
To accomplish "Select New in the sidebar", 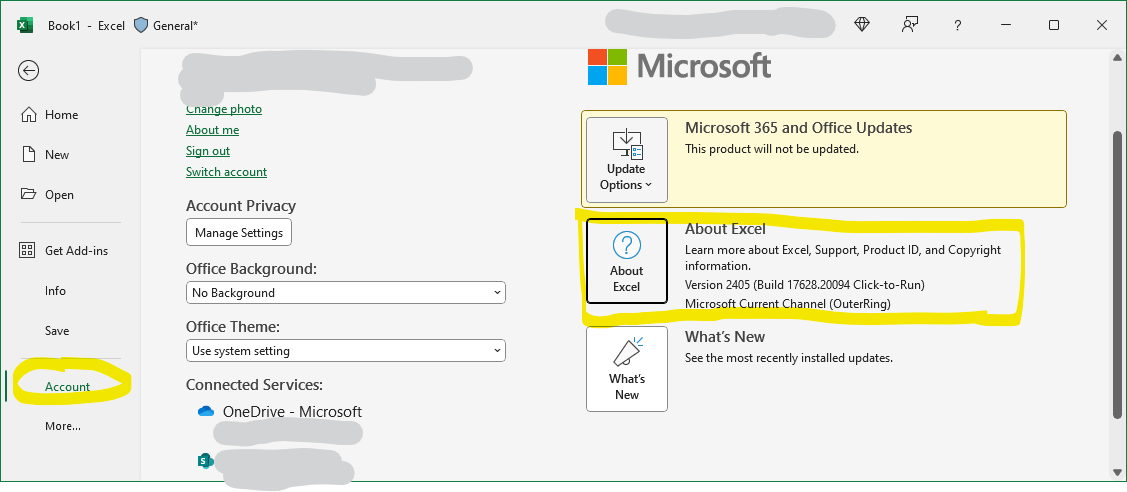I will (57, 154).
